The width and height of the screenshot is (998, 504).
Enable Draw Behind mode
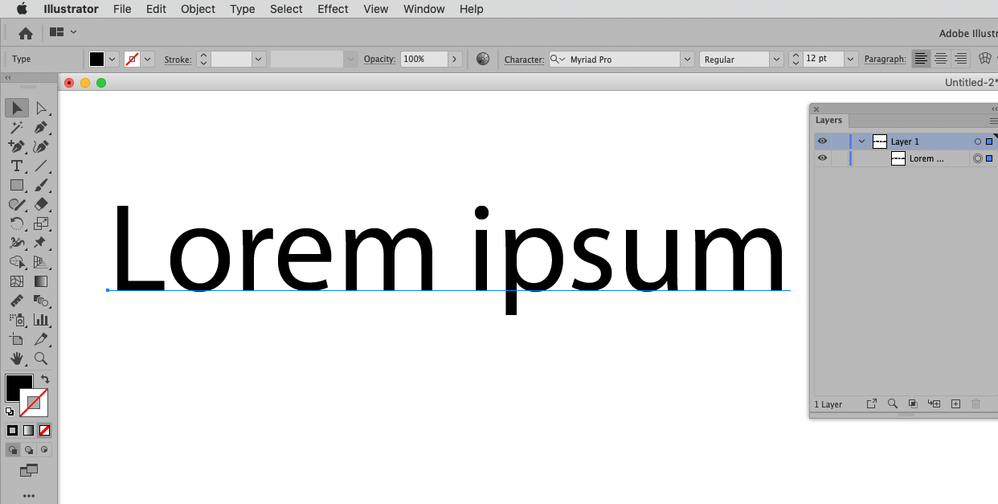[29, 449]
